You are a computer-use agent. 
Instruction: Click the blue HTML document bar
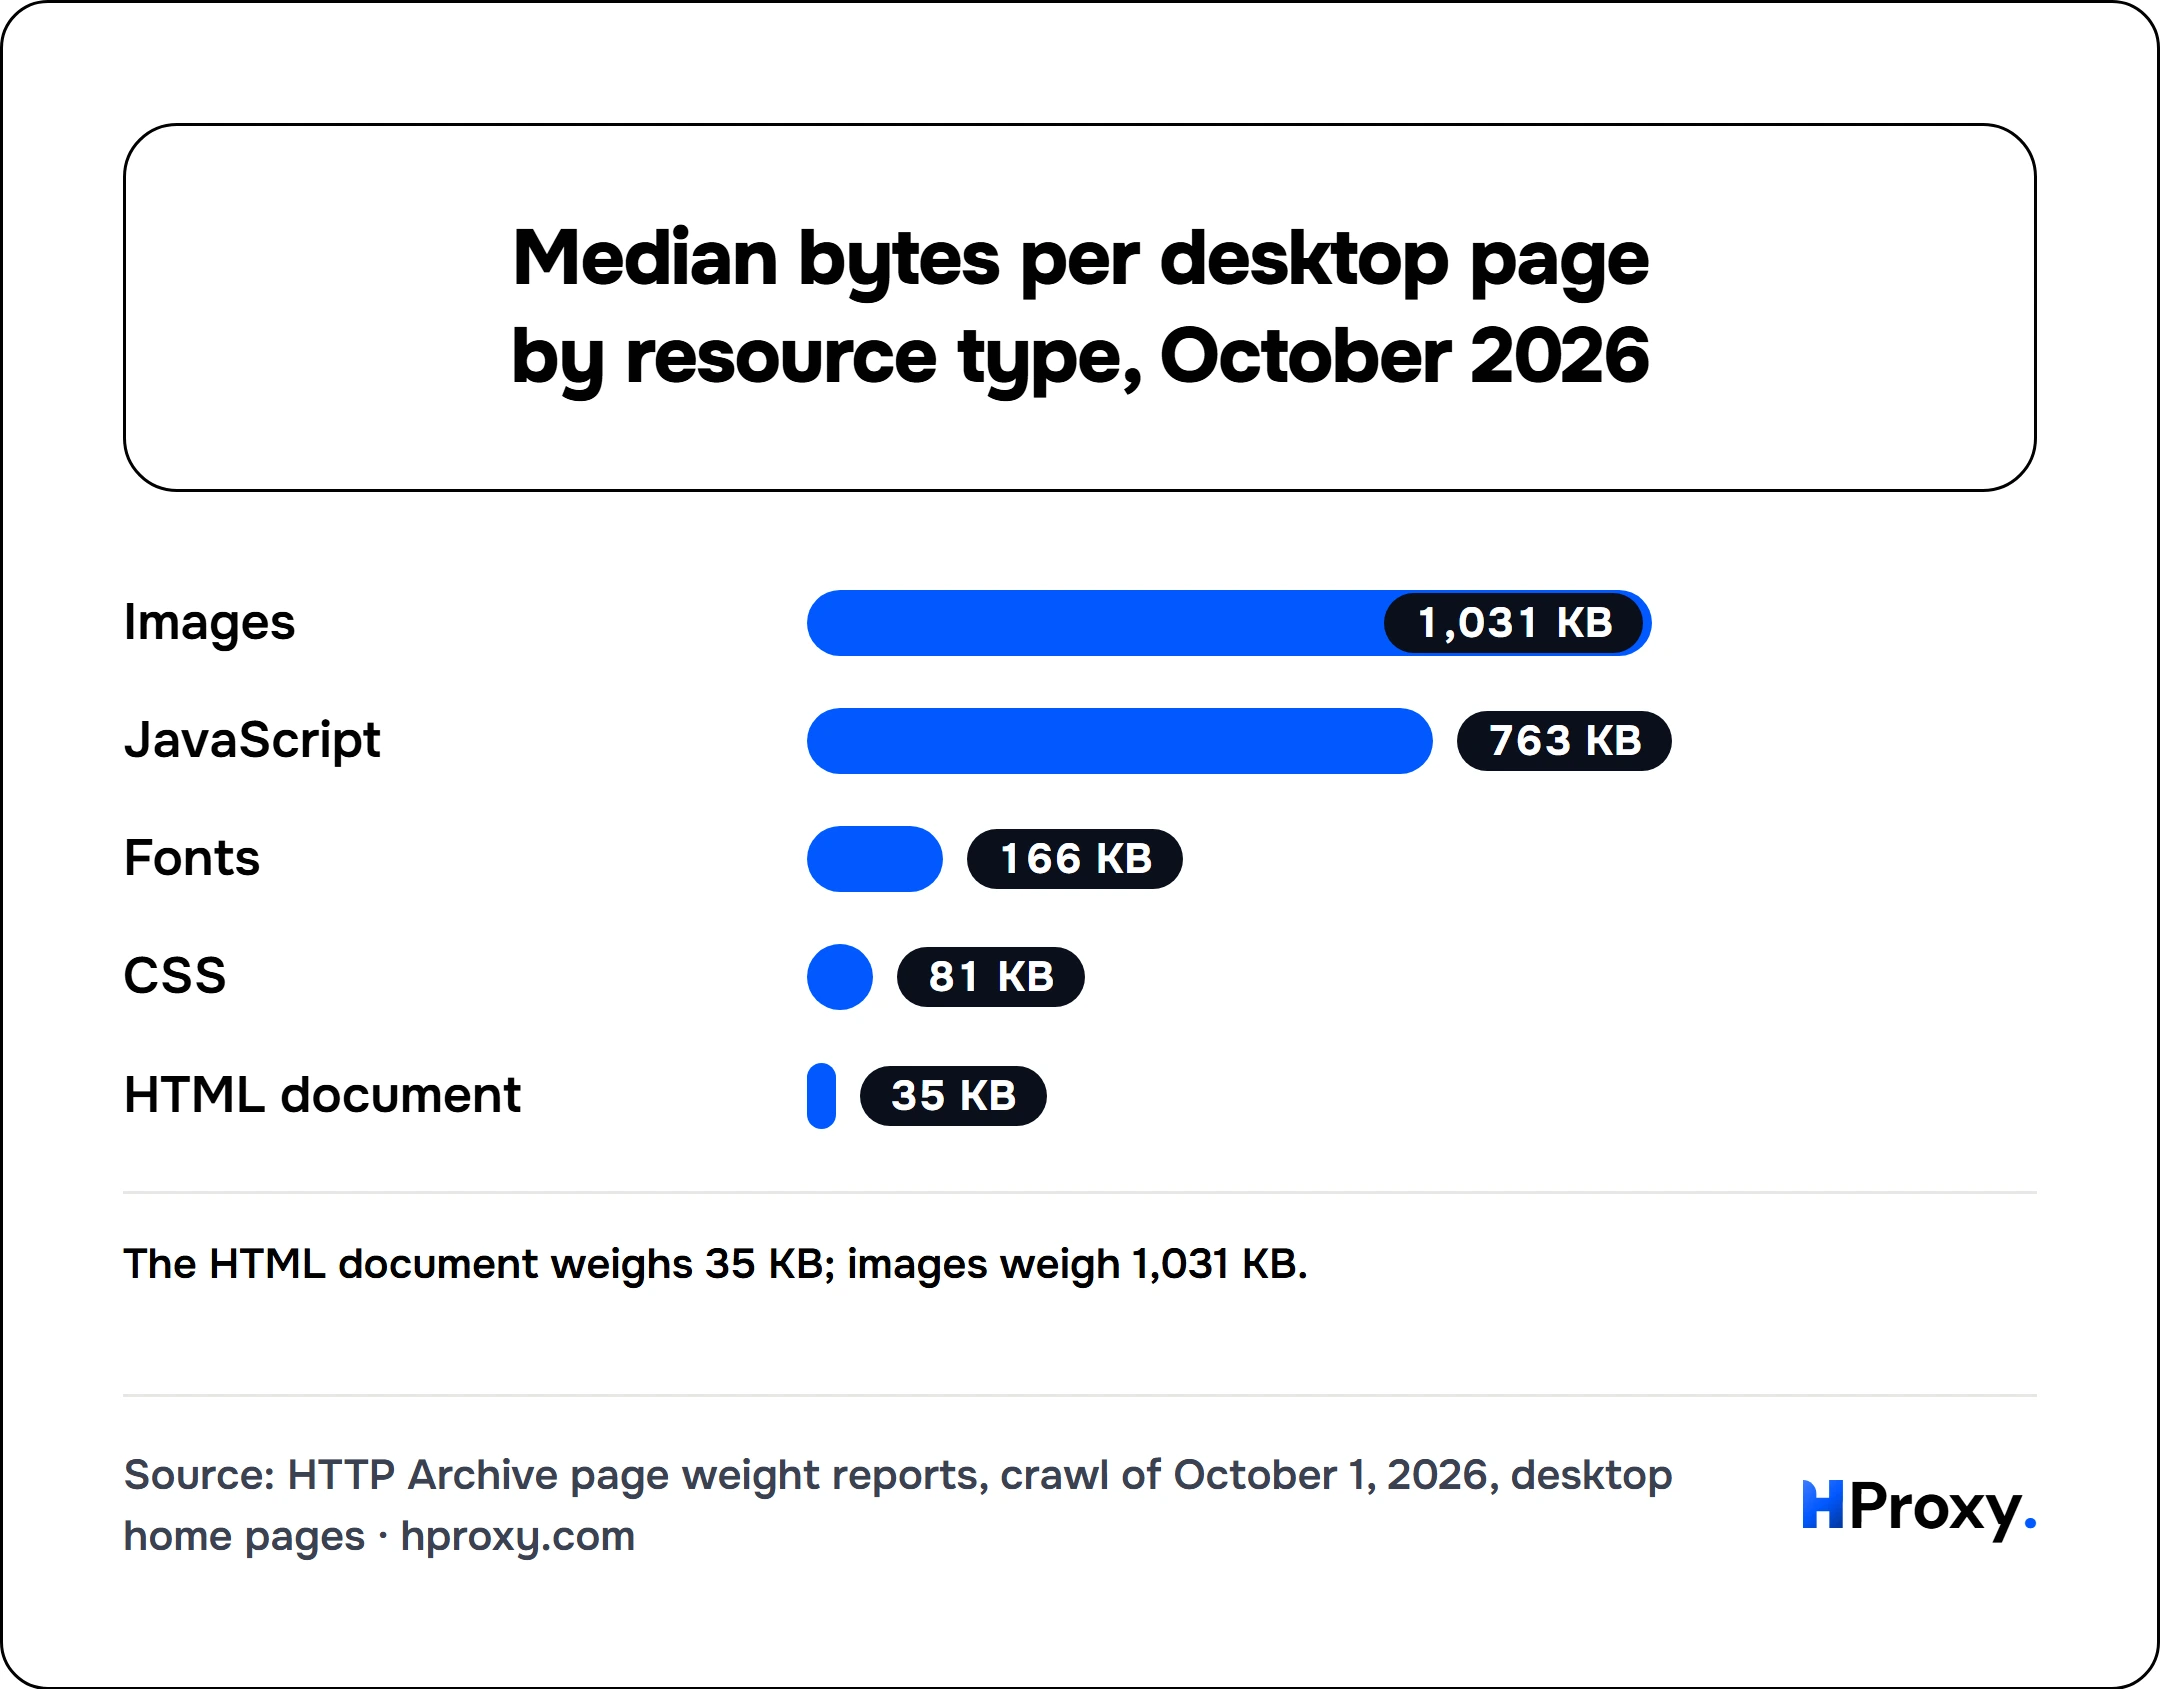tap(821, 1096)
